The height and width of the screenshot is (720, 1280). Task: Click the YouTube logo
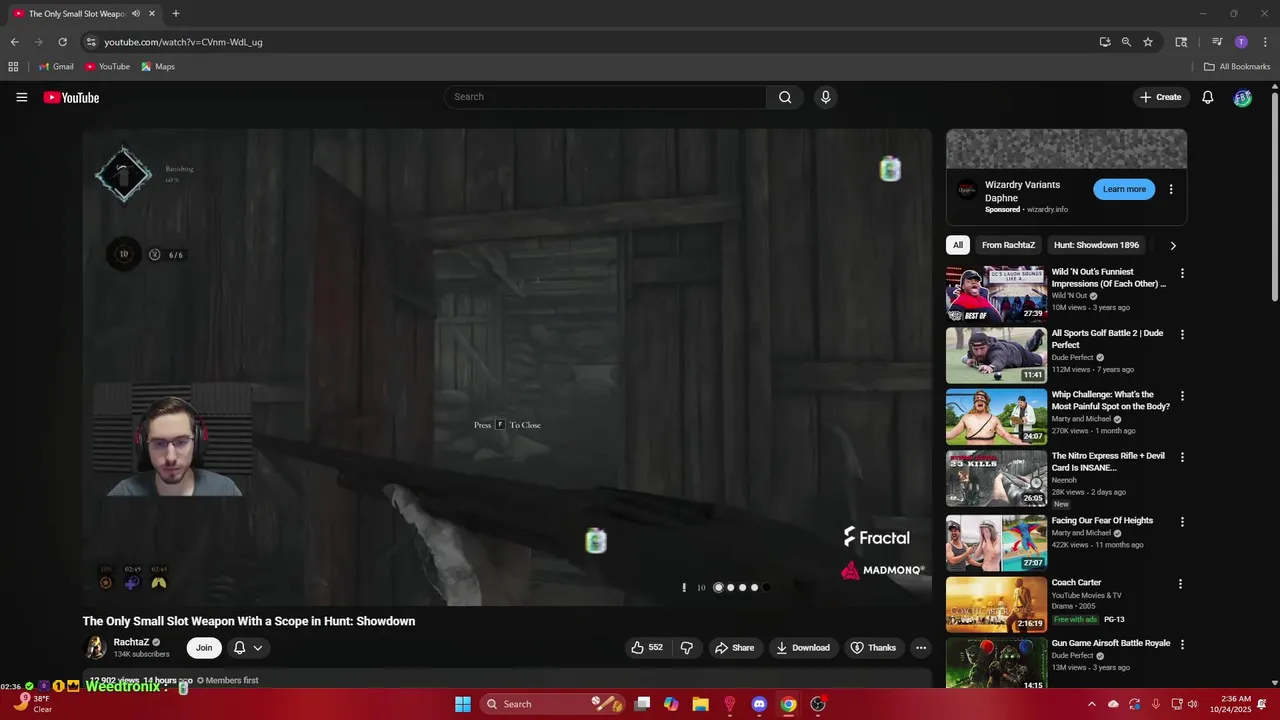(71, 97)
